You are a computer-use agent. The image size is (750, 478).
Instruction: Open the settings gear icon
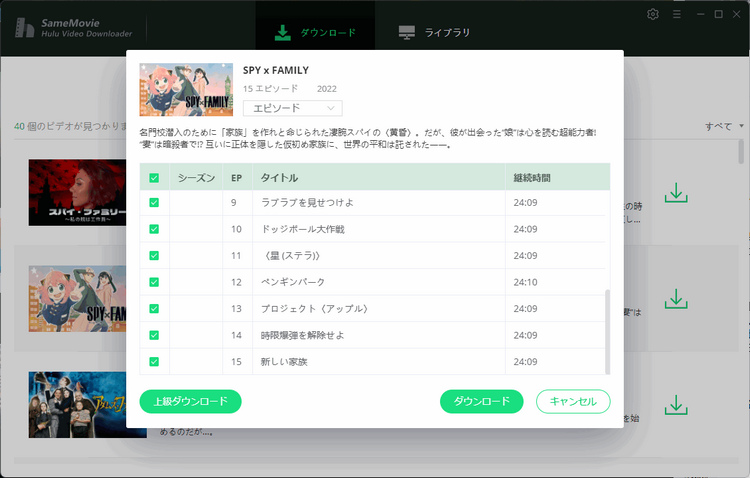coord(653,14)
